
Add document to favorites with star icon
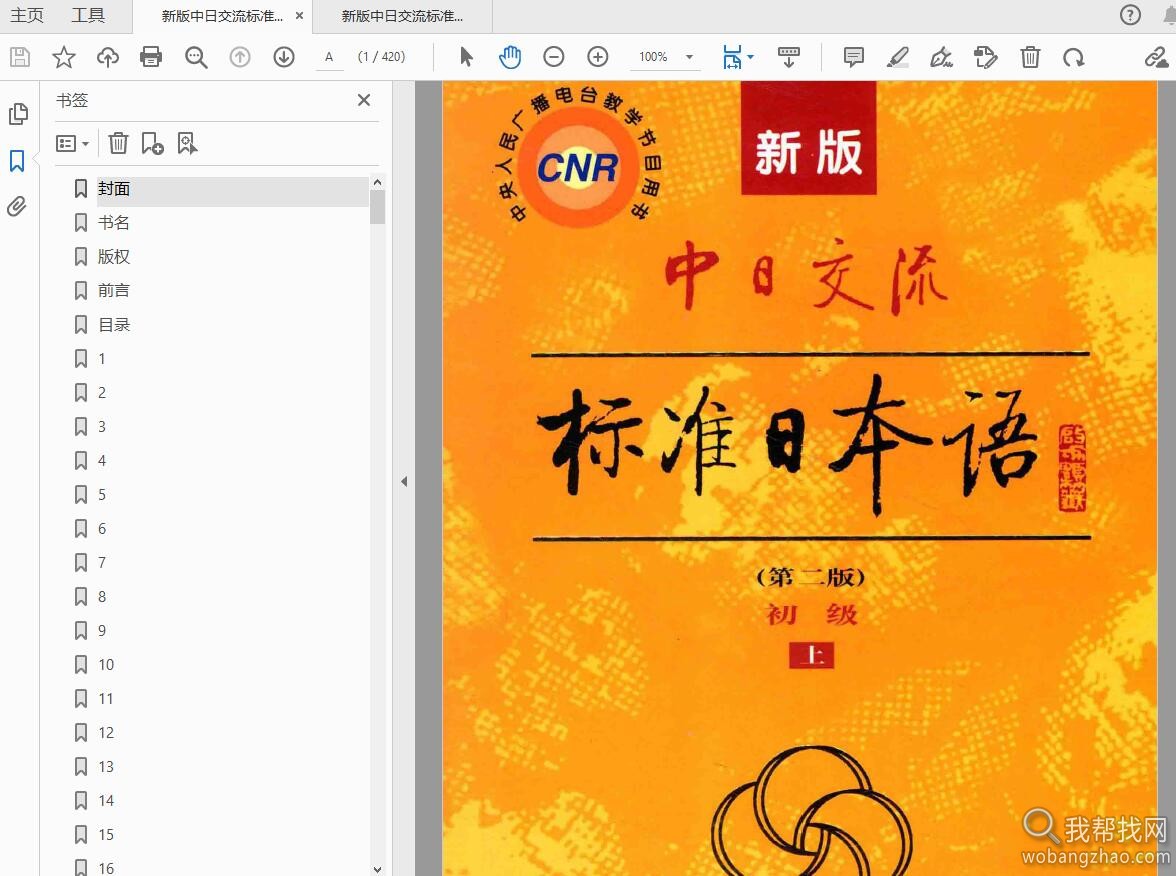pyautogui.click(x=64, y=57)
